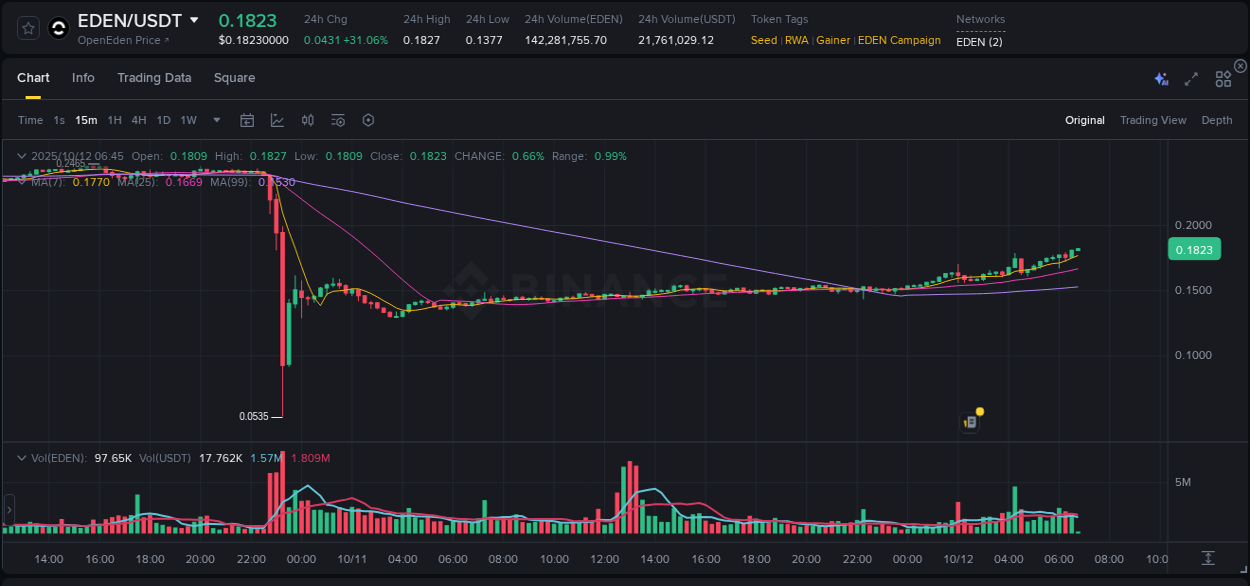
Task: Open the OHLC candle display settings
Action: click(308, 120)
